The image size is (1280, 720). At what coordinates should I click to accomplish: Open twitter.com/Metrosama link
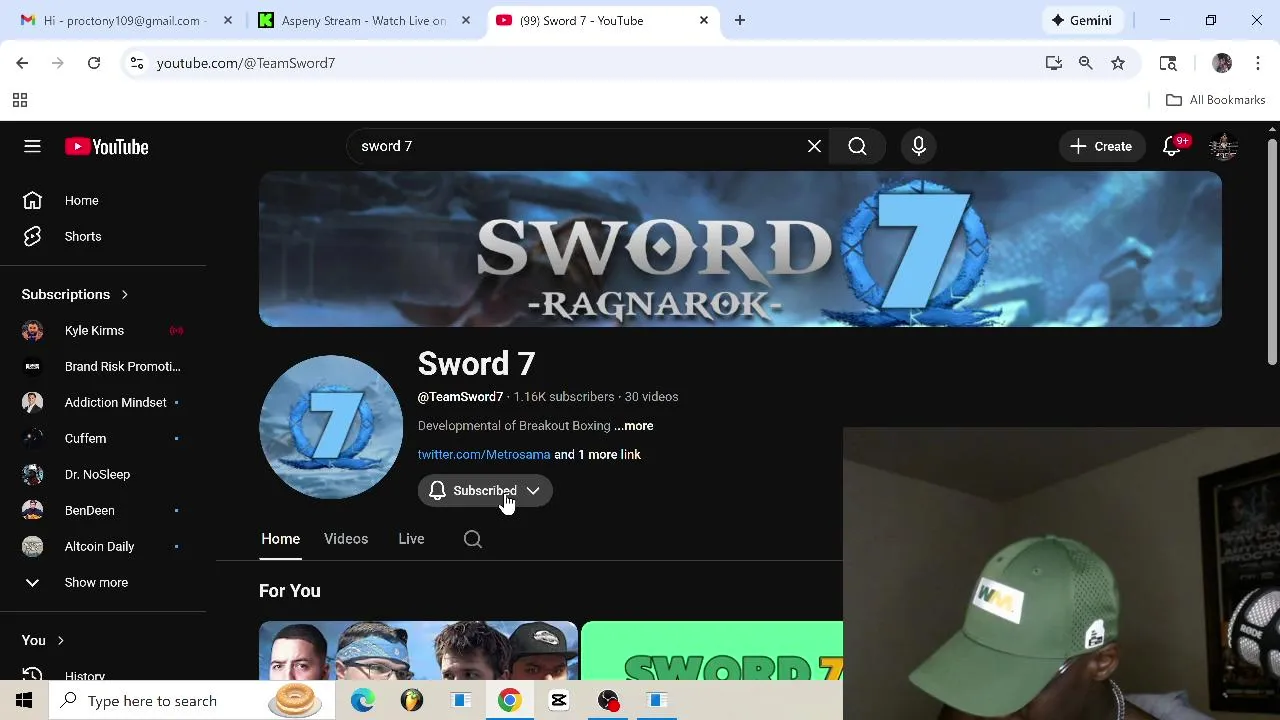tap(484, 454)
